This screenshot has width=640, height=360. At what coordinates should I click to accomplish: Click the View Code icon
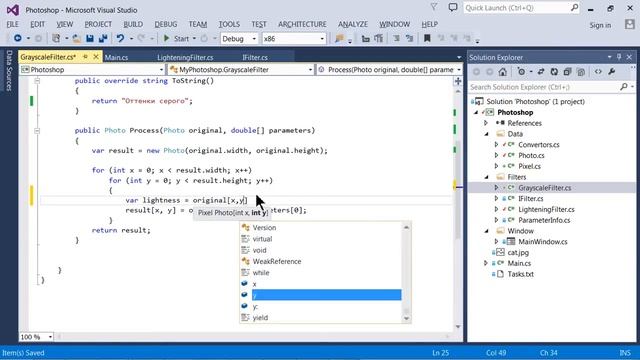[x=598, y=72]
